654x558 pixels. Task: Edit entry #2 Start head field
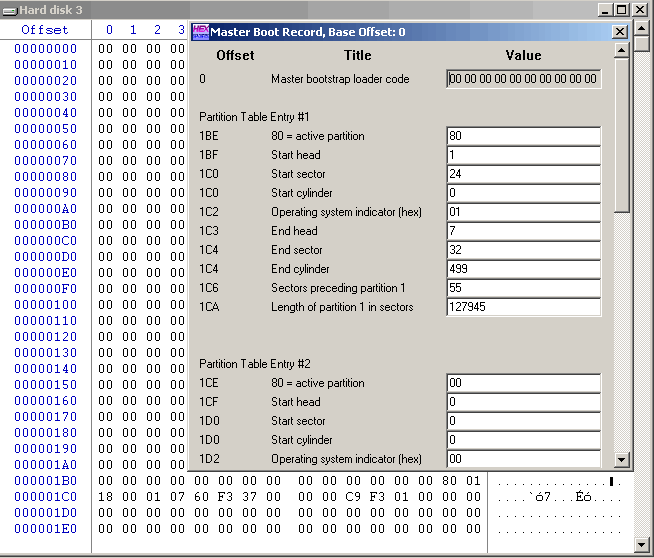pos(523,402)
